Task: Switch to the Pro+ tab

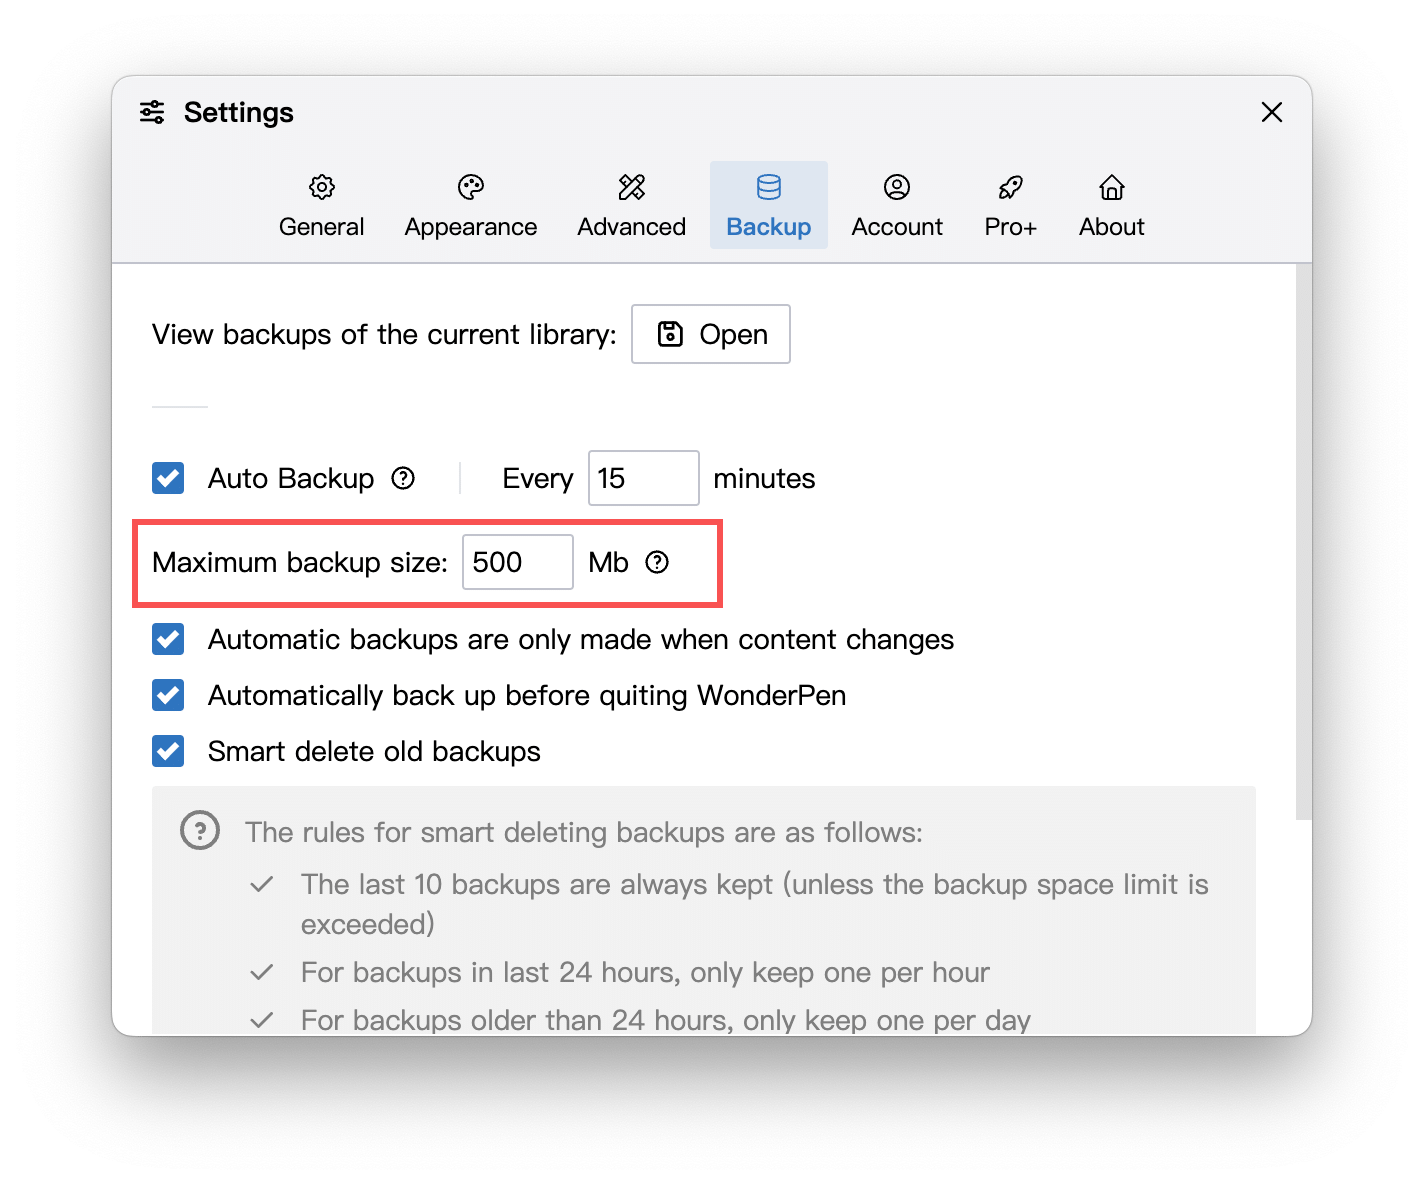Action: [1010, 205]
